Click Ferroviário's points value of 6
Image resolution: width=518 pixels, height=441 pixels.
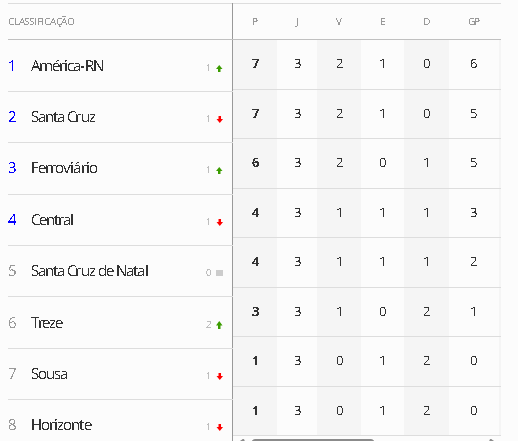click(255, 163)
